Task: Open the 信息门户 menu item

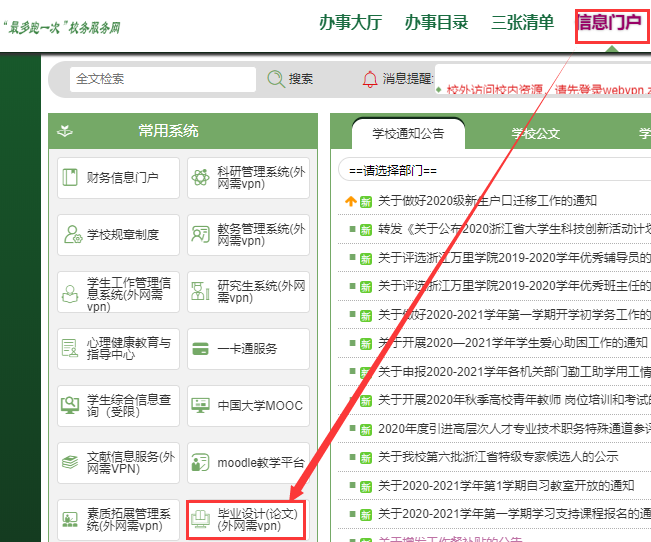Action: click(x=609, y=22)
